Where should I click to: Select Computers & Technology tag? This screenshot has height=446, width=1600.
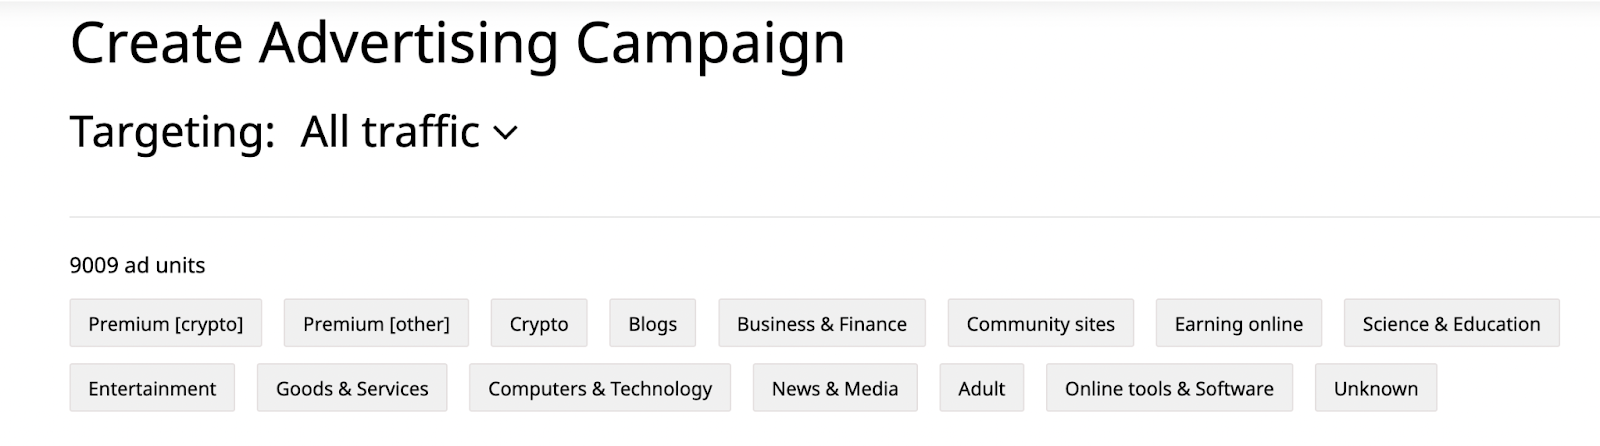click(x=600, y=388)
